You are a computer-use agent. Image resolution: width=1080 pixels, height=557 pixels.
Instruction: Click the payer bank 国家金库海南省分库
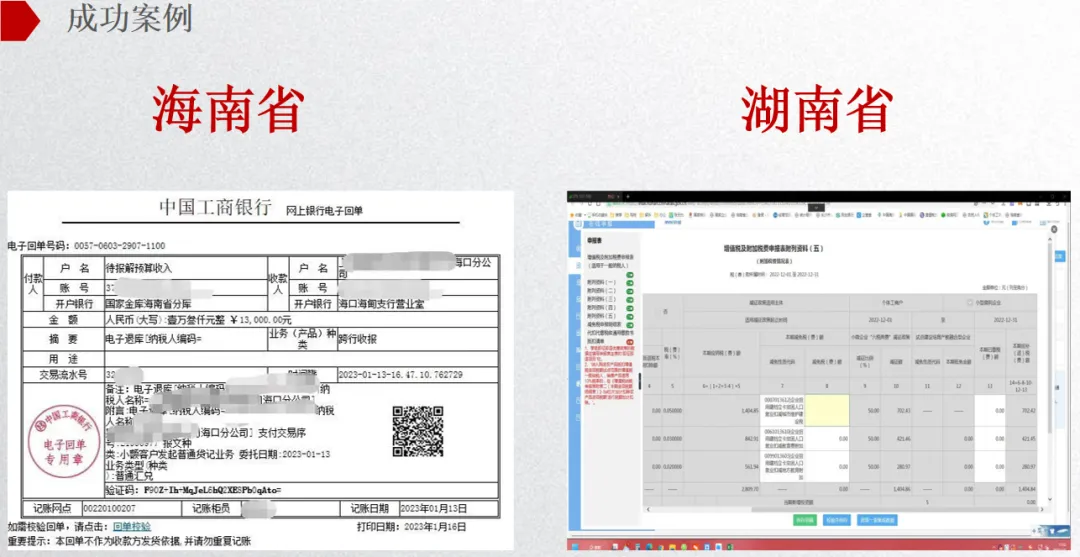(148, 303)
